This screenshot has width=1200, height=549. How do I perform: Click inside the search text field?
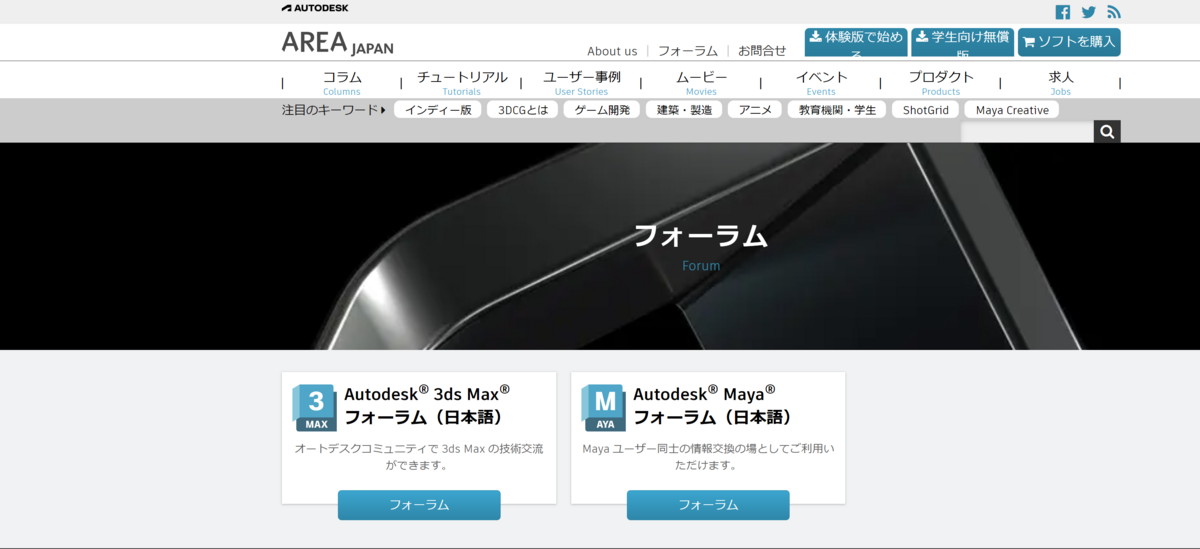click(1027, 131)
